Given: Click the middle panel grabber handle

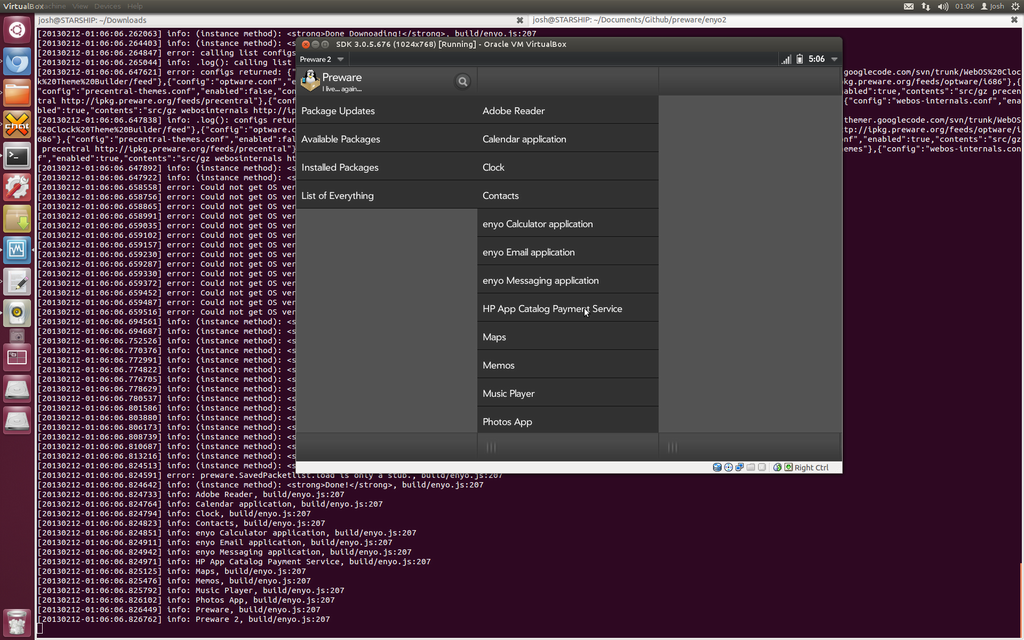Looking at the screenshot, I should tap(491, 447).
